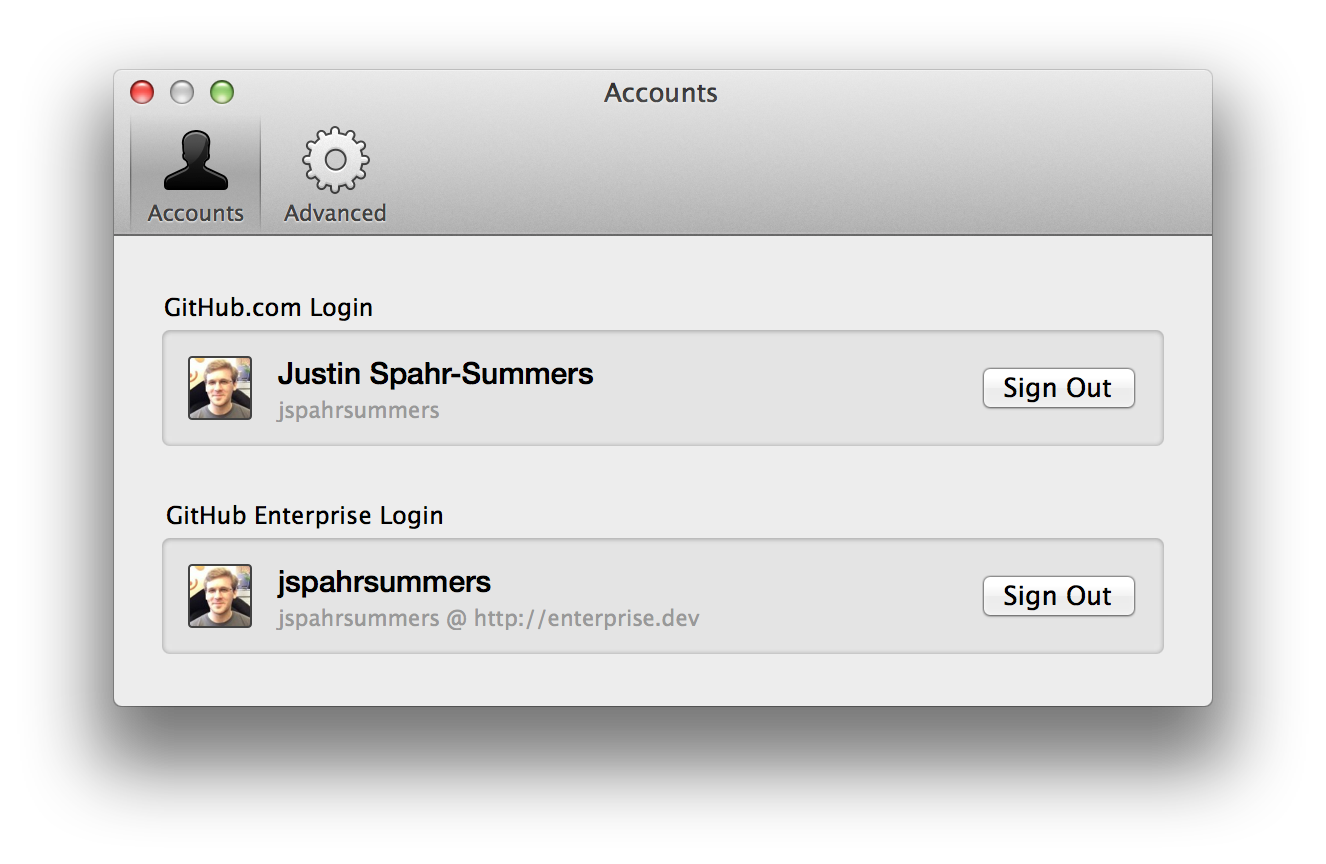Screen dimensions: 1326x864
Task: Click the http://enterprise.dev address text
Action: (586, 618)
